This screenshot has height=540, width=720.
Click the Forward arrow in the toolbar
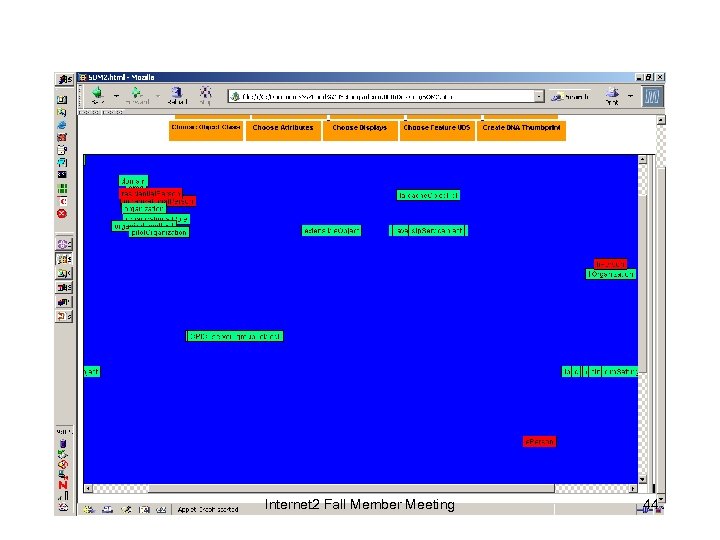[x=136, y=95]
